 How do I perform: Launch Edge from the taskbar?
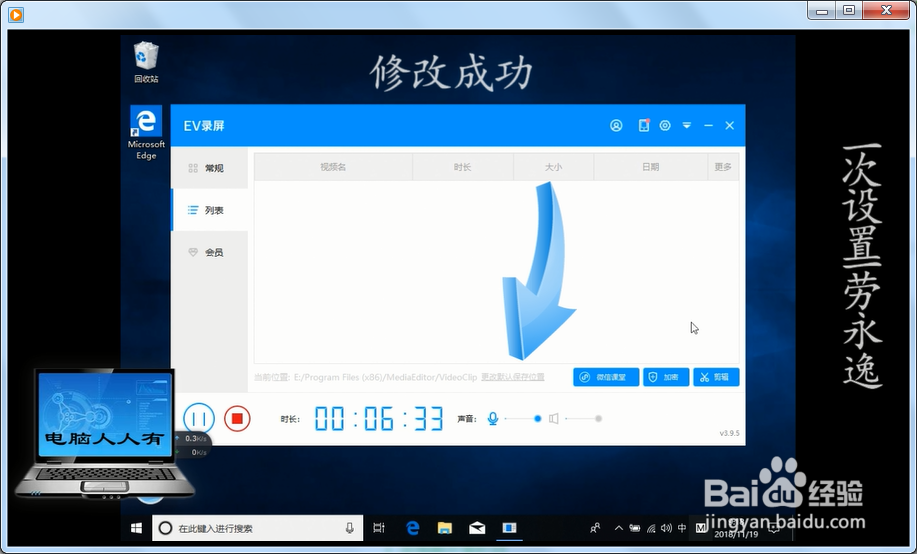pos(413,528)
